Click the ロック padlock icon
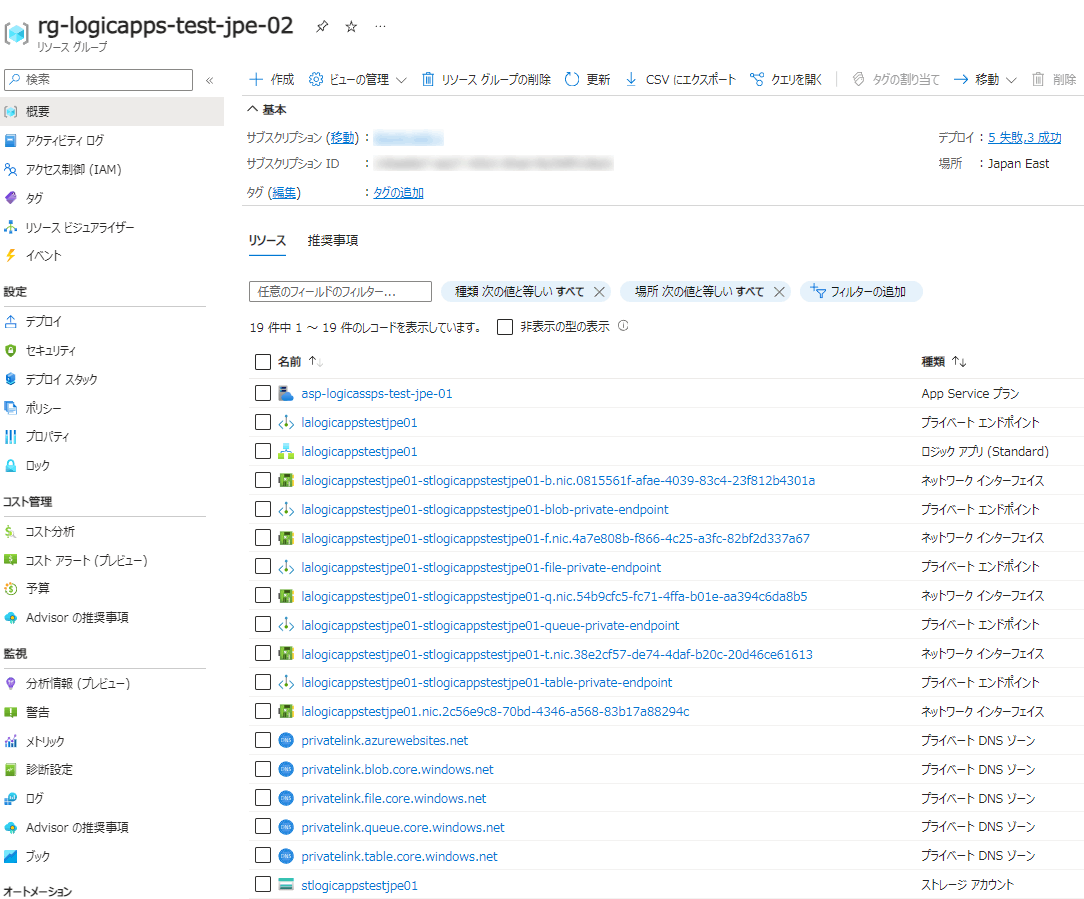The width and height of the screenshot is (1084, 899). click(10, 465)
